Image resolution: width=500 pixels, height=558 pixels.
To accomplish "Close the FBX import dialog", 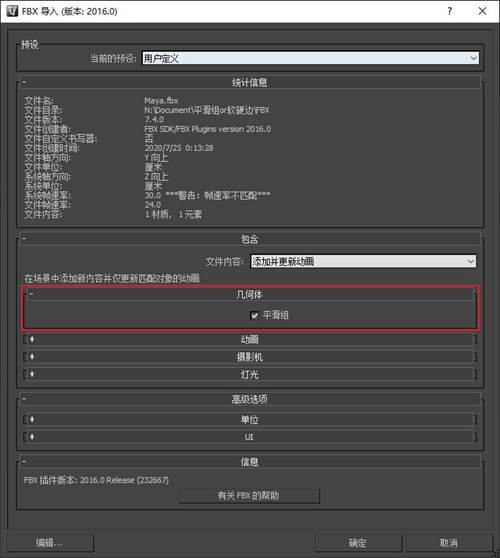I will point(482,11).
